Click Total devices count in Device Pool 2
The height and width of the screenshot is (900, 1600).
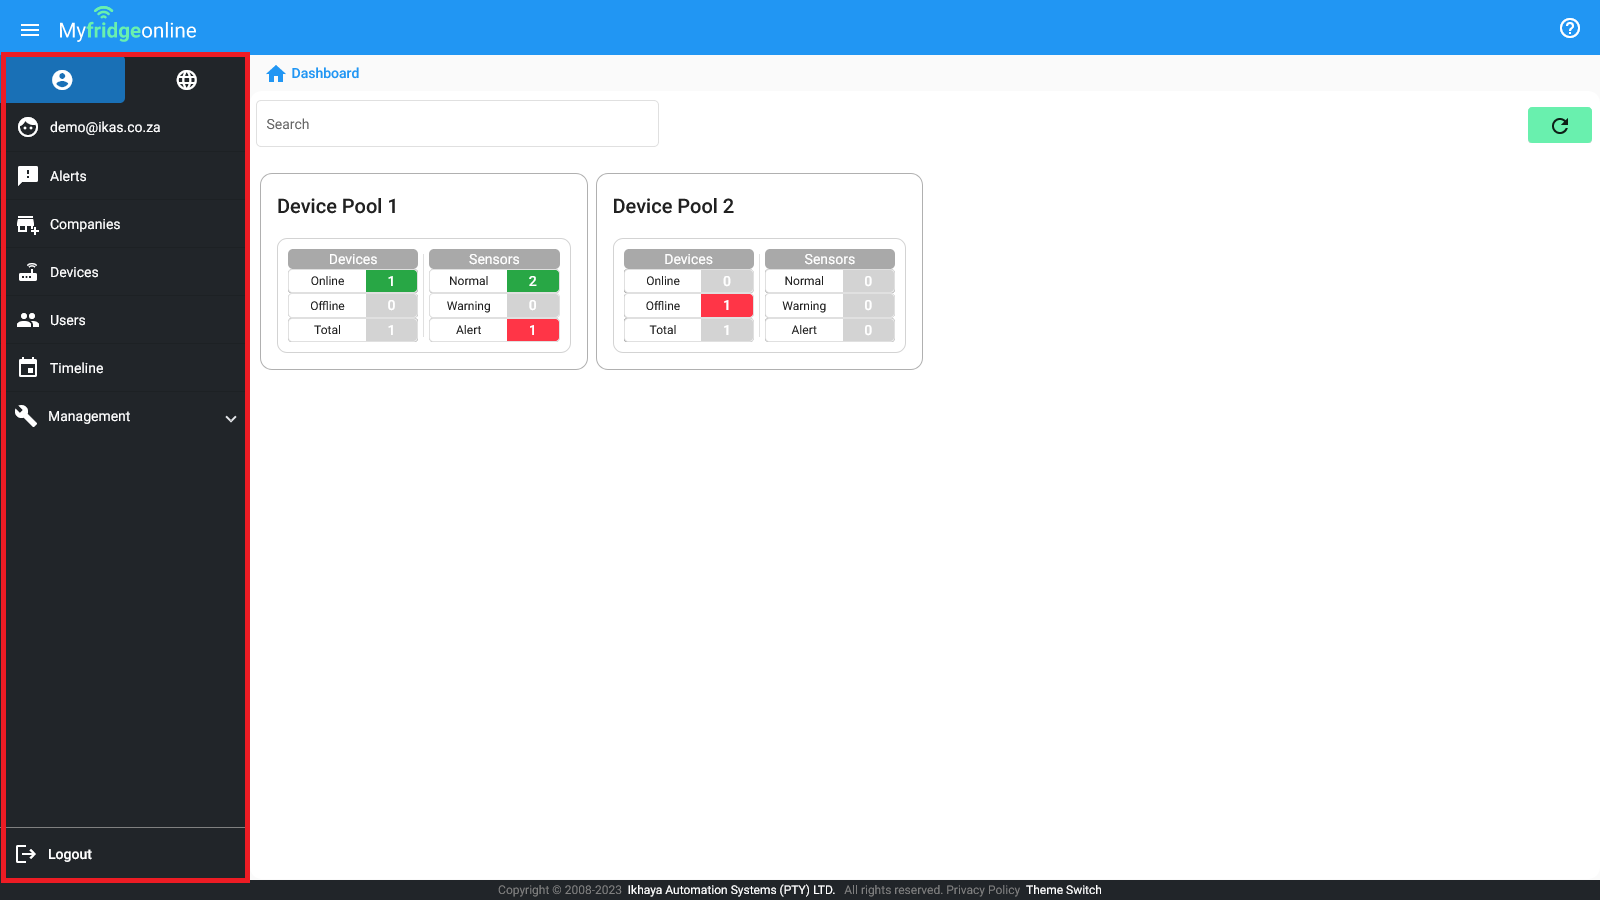[727, 330]
